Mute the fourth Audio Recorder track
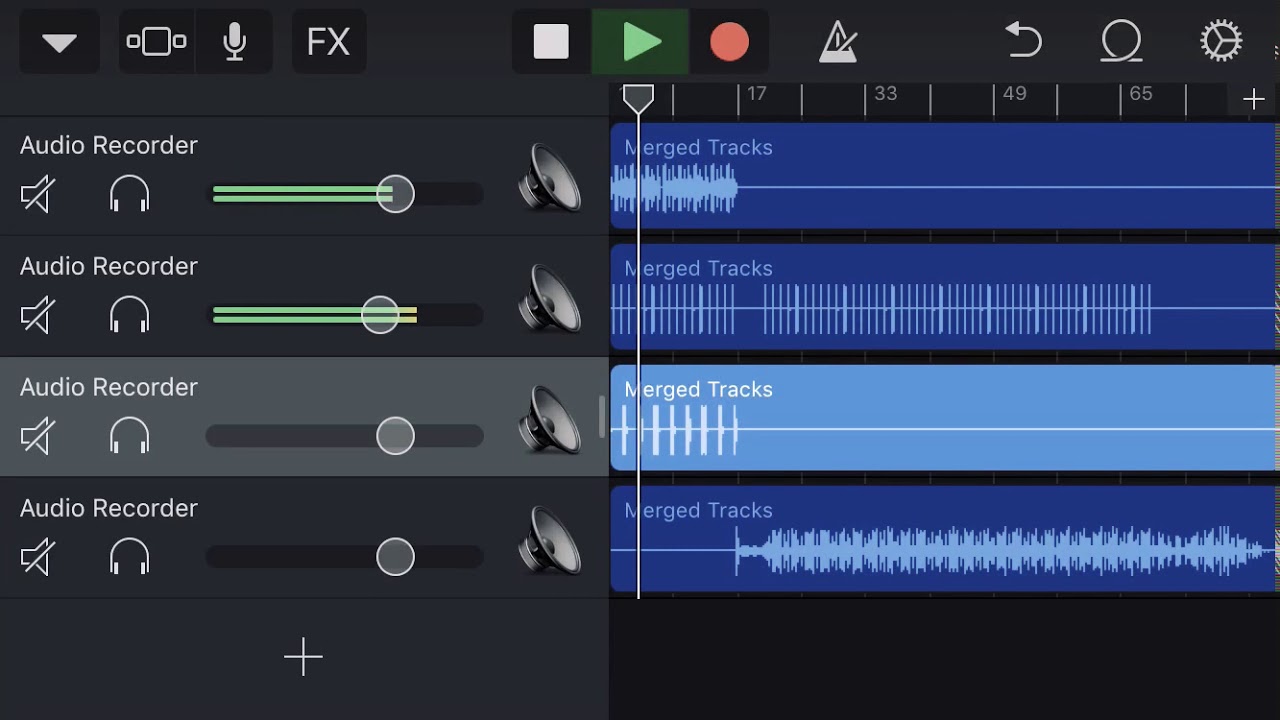Image resolution: width=1280 pixels, height=720 pixels. pyautogui.click(x=37, y=557)
